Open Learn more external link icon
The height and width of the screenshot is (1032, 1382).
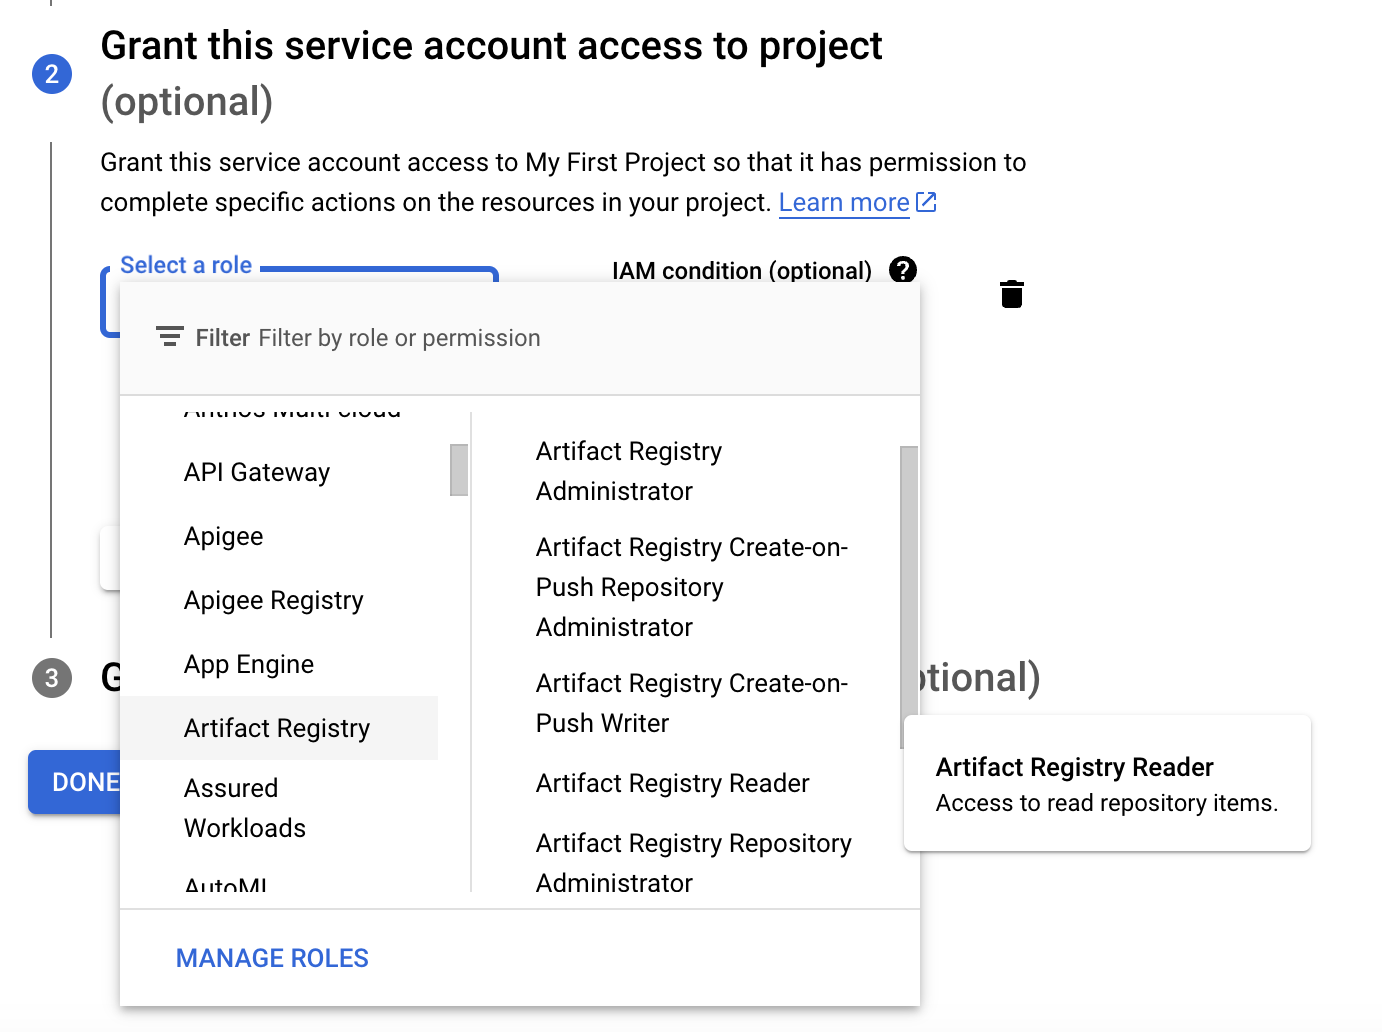coord(926,202)
